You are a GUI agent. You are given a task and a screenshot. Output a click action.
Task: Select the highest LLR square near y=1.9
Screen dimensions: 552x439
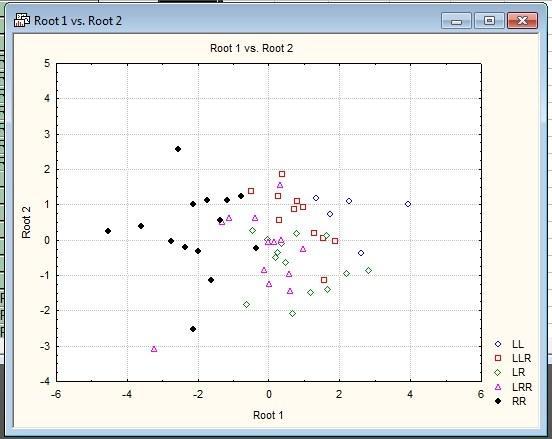(x=282, y=174)
